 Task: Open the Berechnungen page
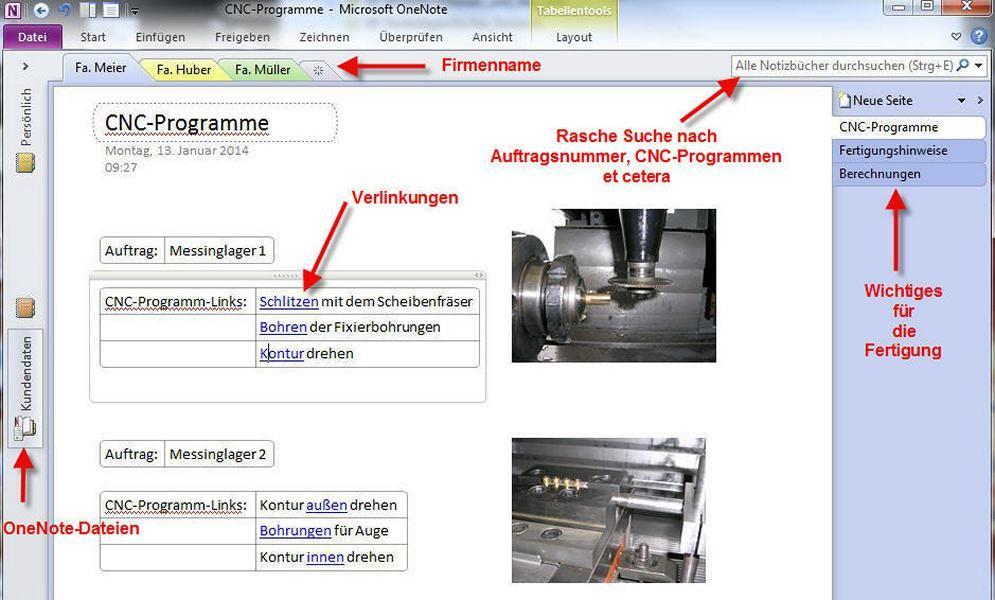[x=909, y=174]
